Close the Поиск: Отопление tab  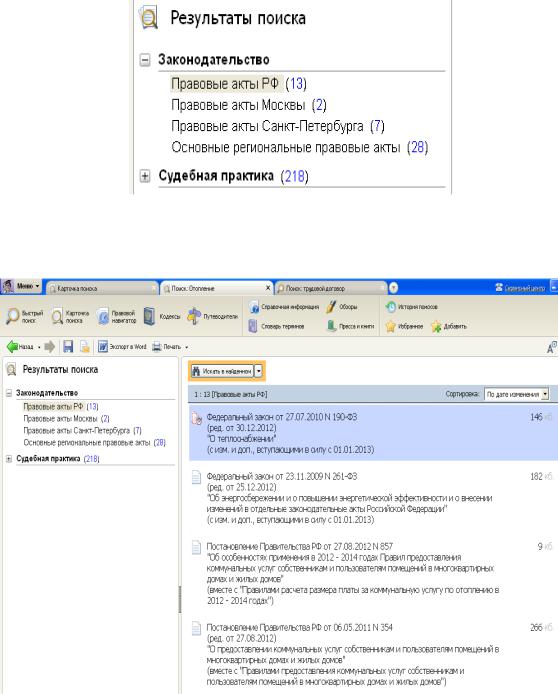coord(268,288)
